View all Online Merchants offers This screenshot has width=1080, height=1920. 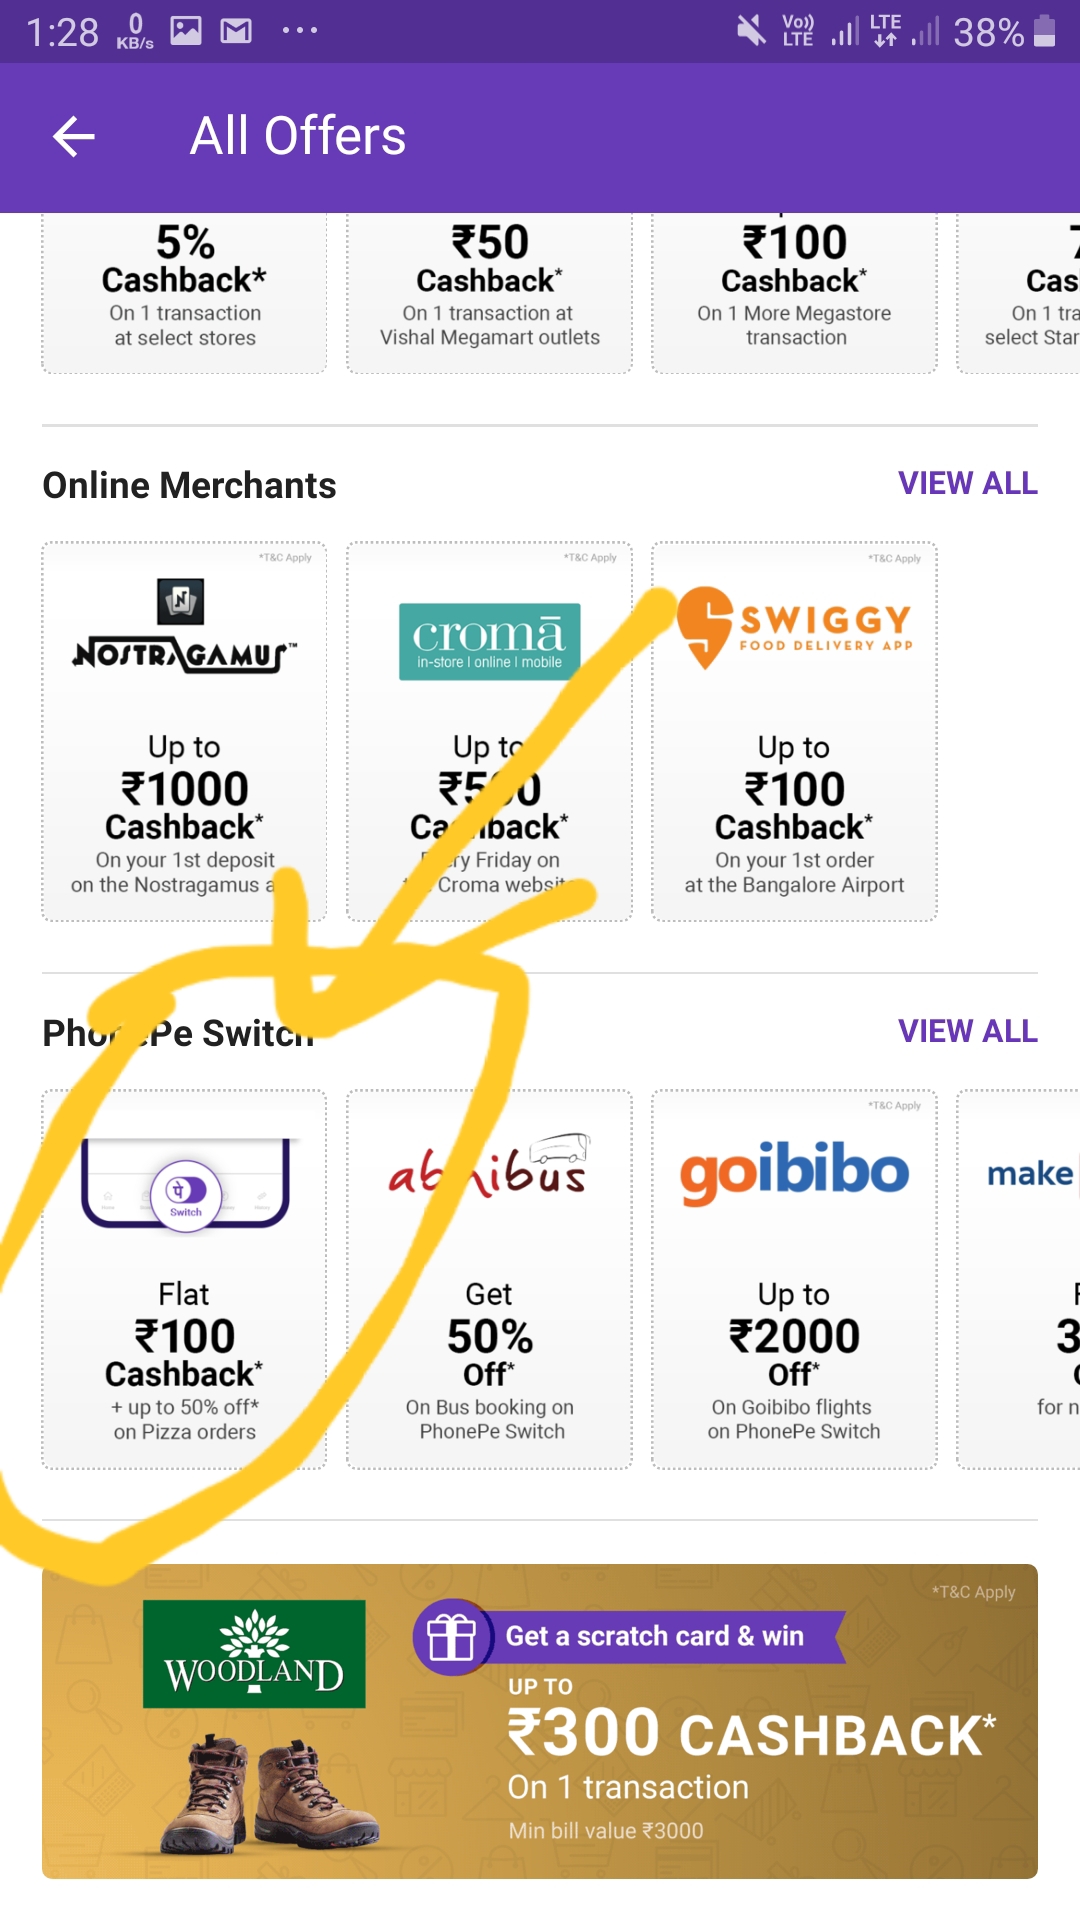967,484
